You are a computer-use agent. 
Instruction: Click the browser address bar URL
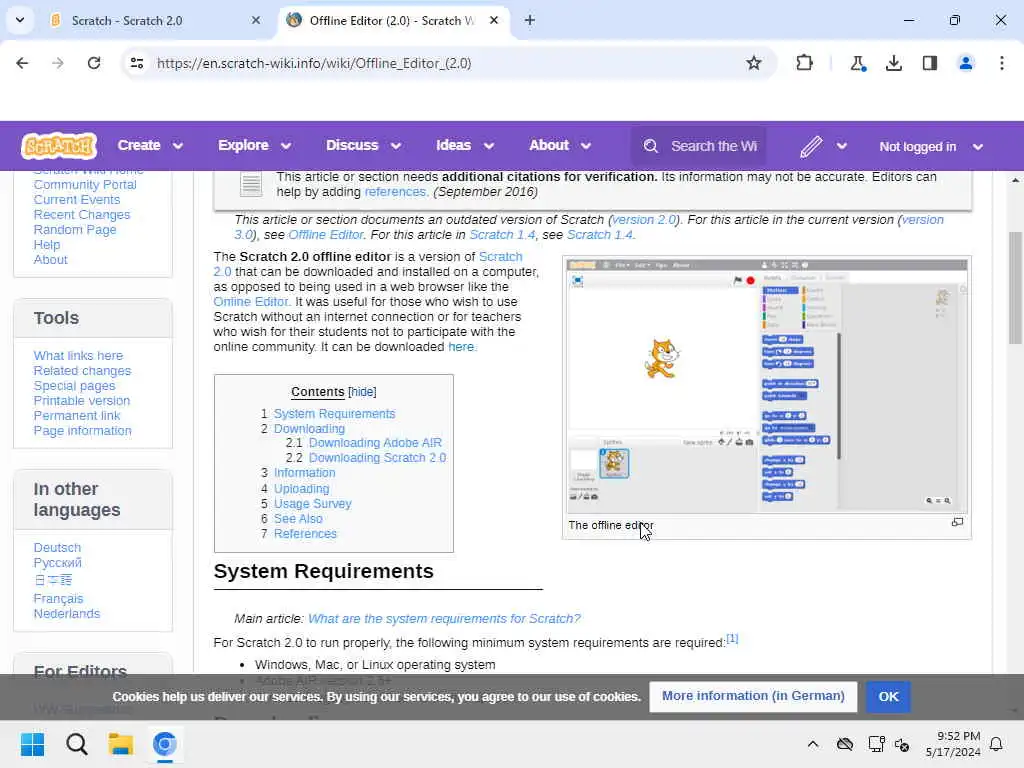(313, 63)
